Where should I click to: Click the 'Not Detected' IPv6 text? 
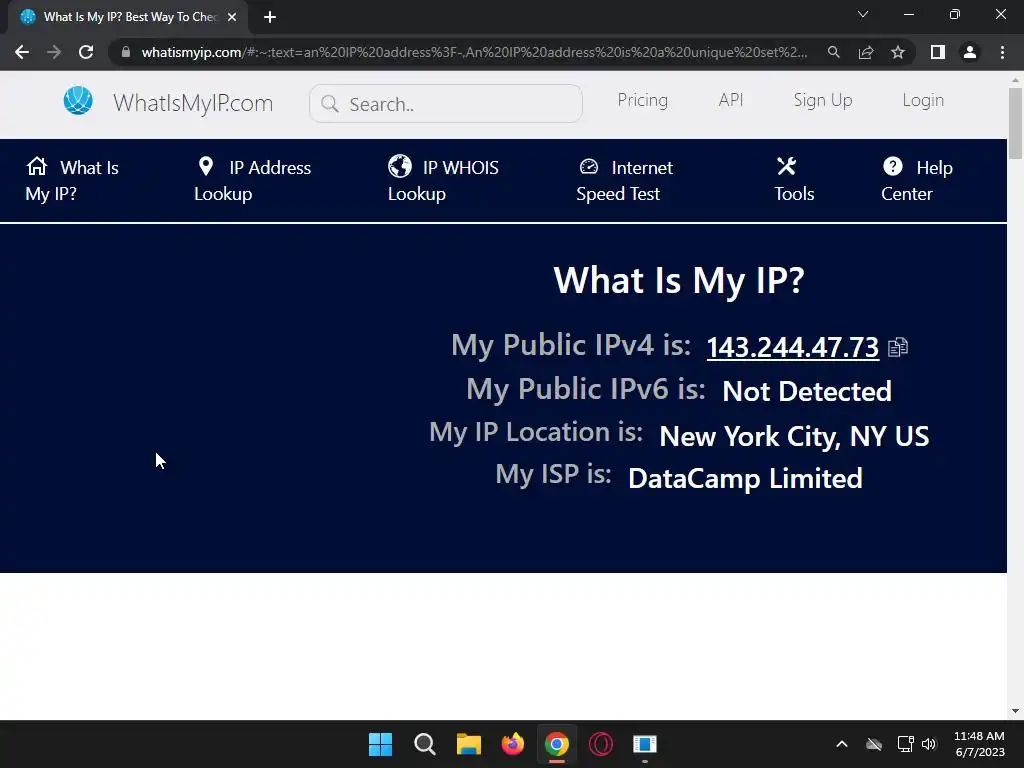click(x=807, y=391)
